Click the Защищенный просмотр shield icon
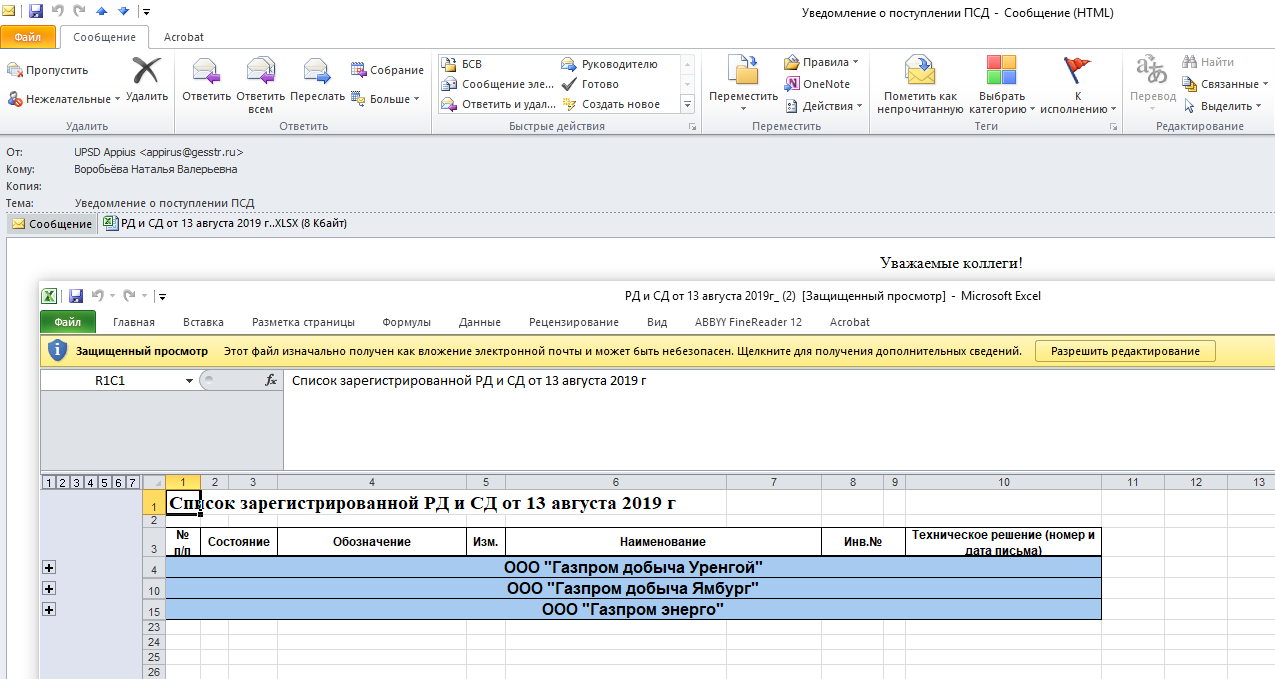1275x679 pixels. [x=58, y=351]
